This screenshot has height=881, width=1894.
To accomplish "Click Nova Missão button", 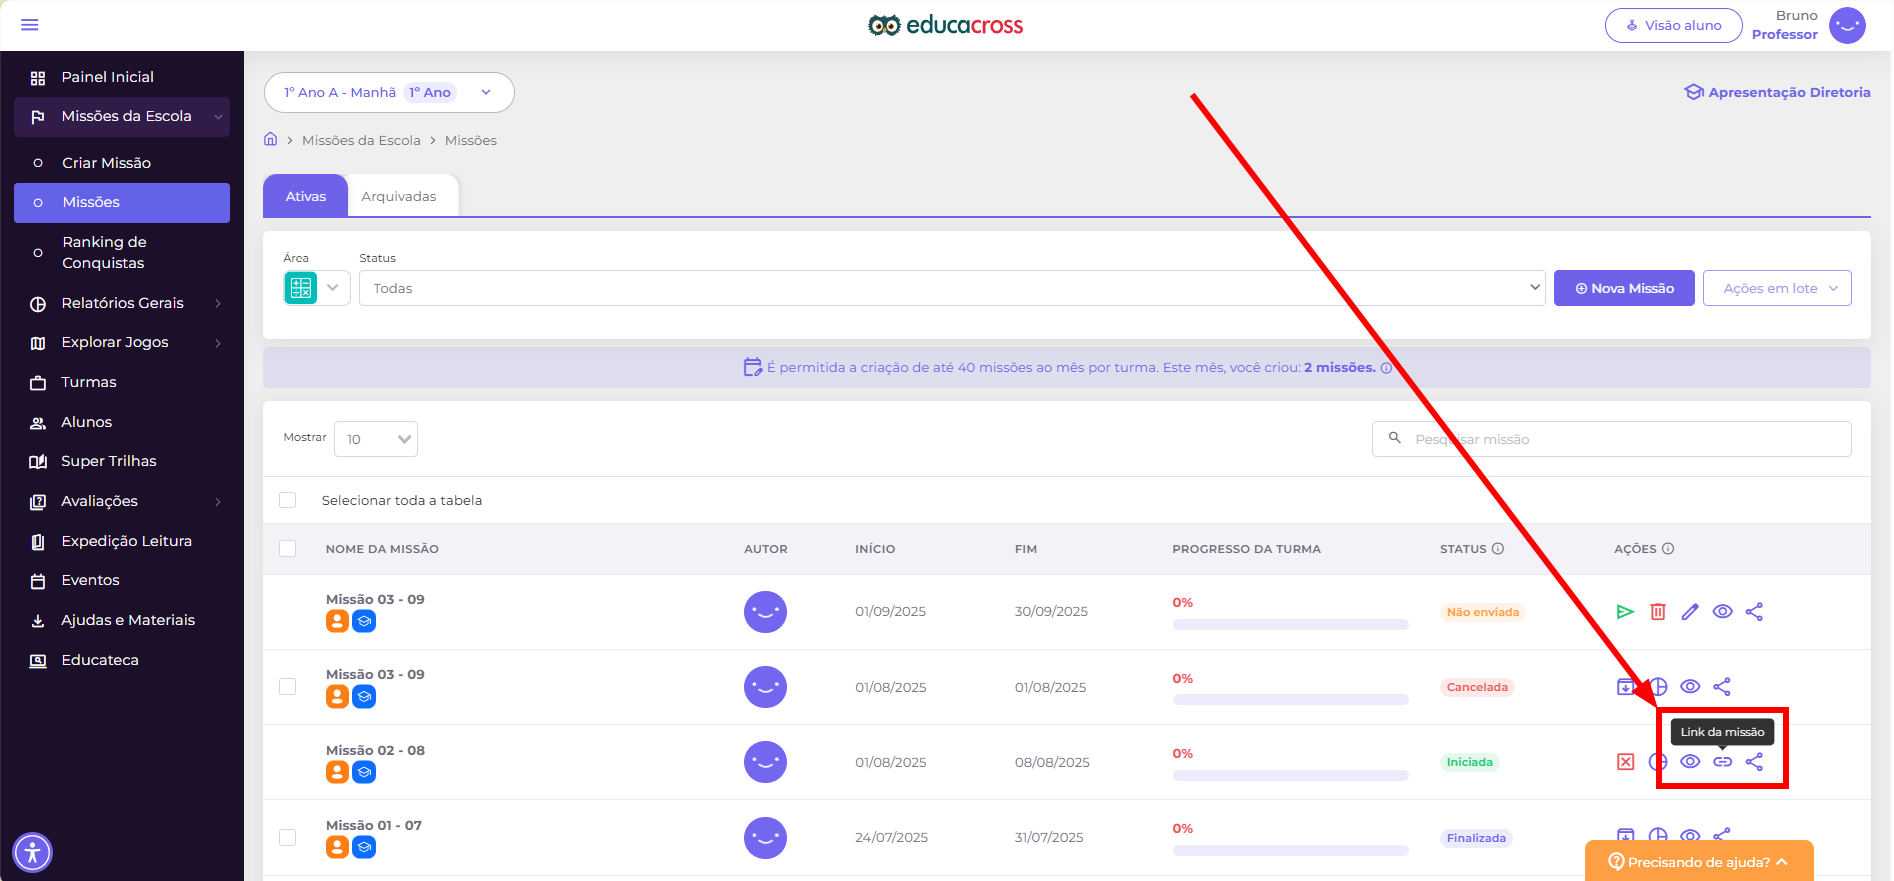I will coord(1624,288).
